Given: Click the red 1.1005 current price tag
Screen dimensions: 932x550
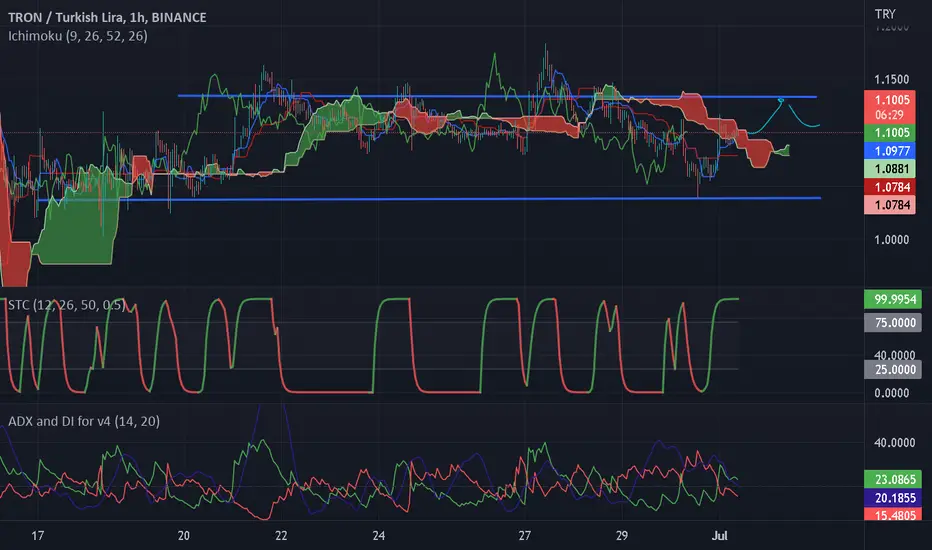Looking at the screenshot, I should coord(890,106).
